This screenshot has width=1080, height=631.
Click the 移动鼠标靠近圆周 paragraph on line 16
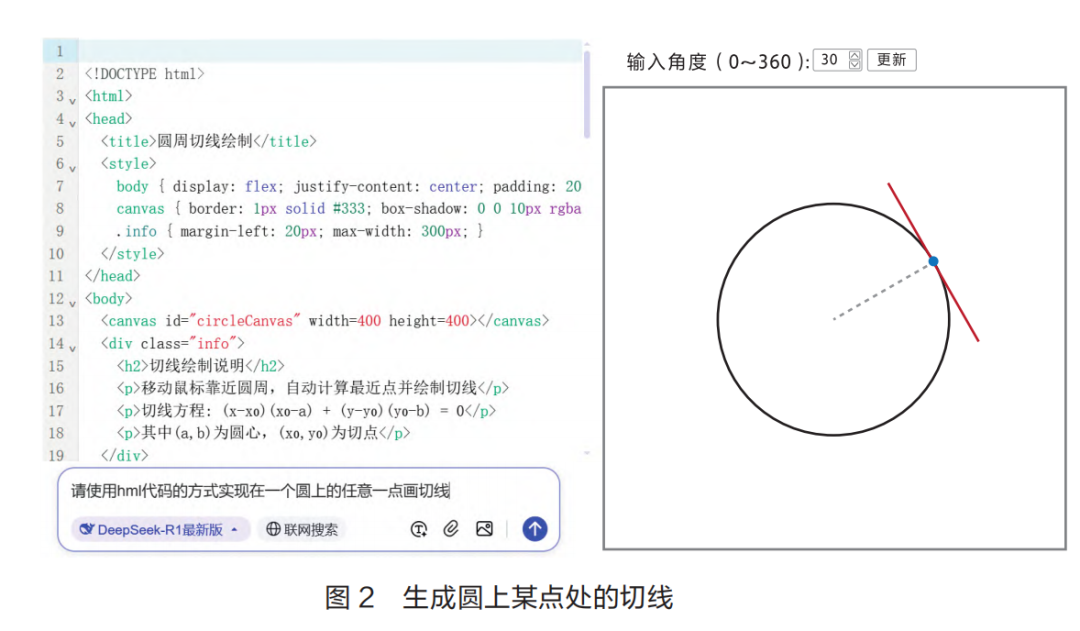(313, 389)
